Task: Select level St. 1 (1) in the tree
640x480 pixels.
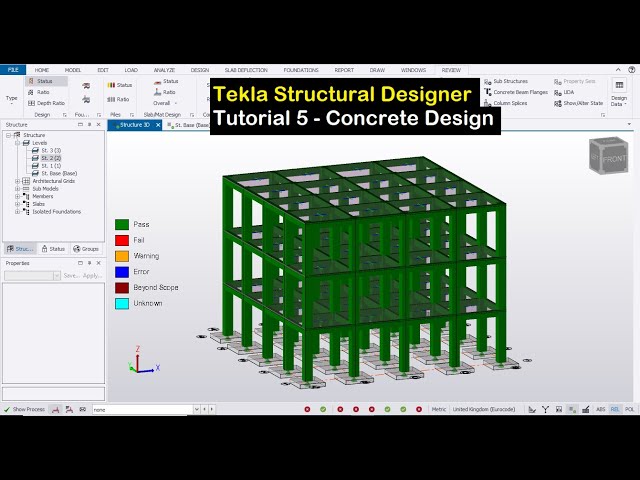Action: 46,166
